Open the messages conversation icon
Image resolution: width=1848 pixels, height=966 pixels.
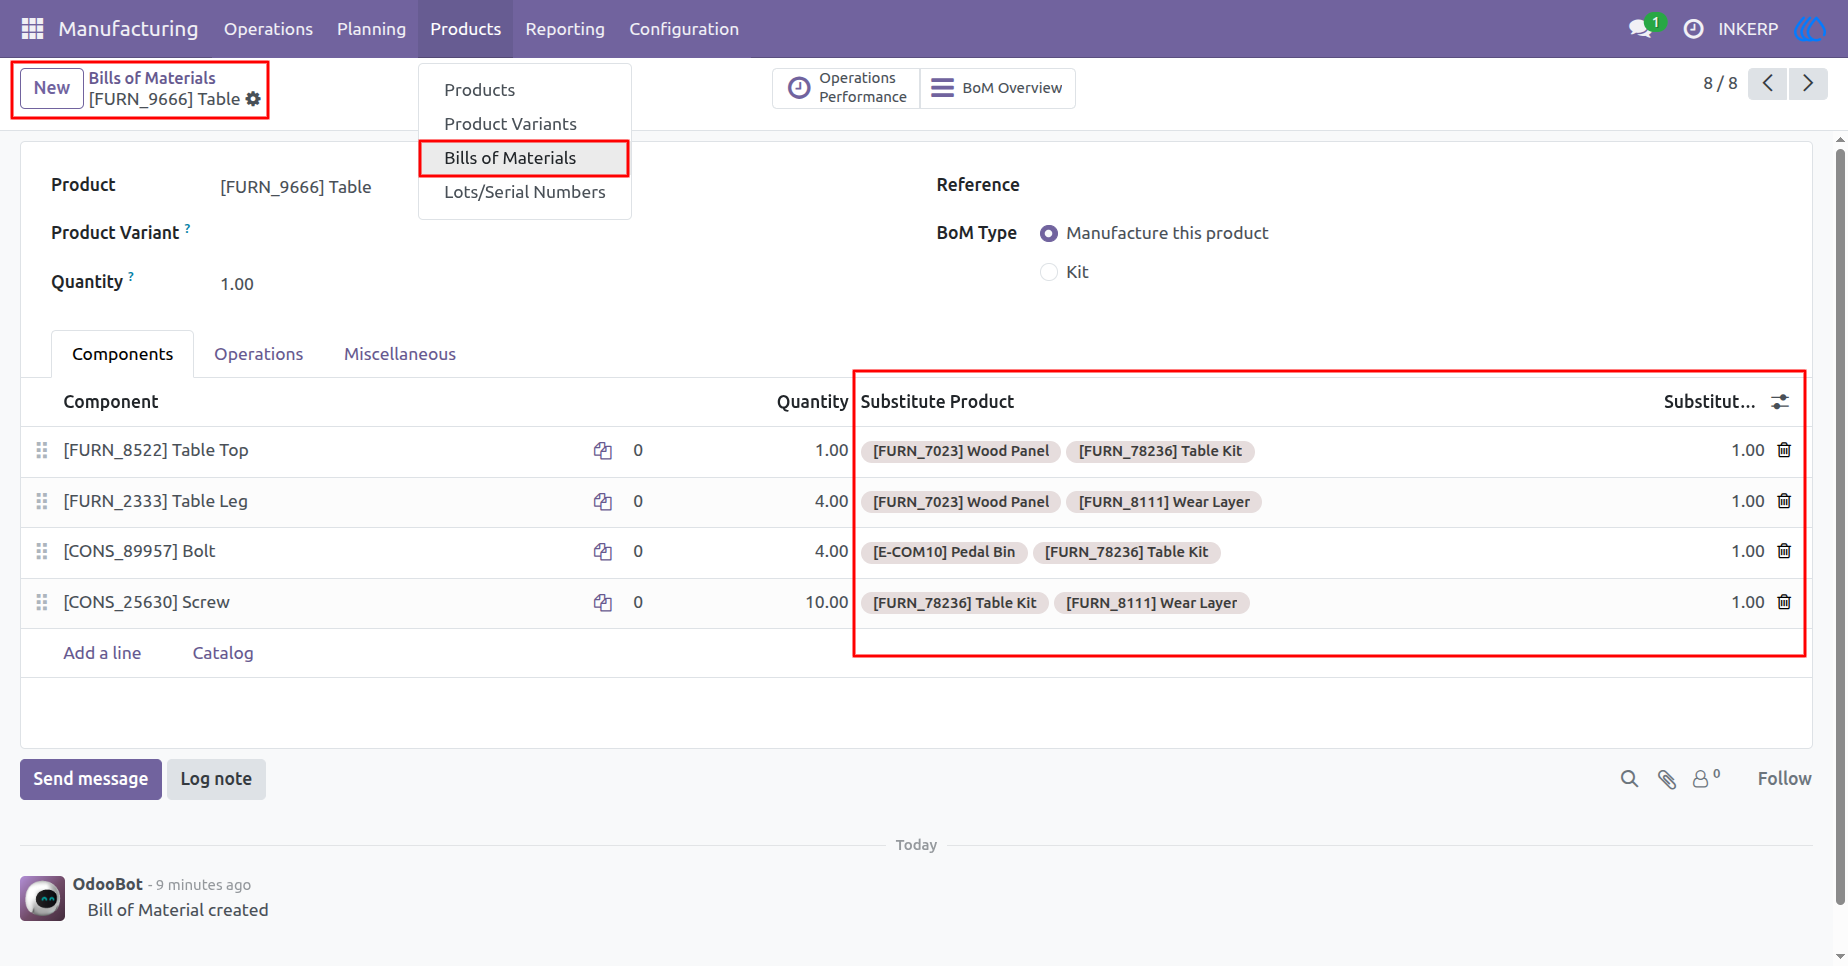click(1640, 29)
